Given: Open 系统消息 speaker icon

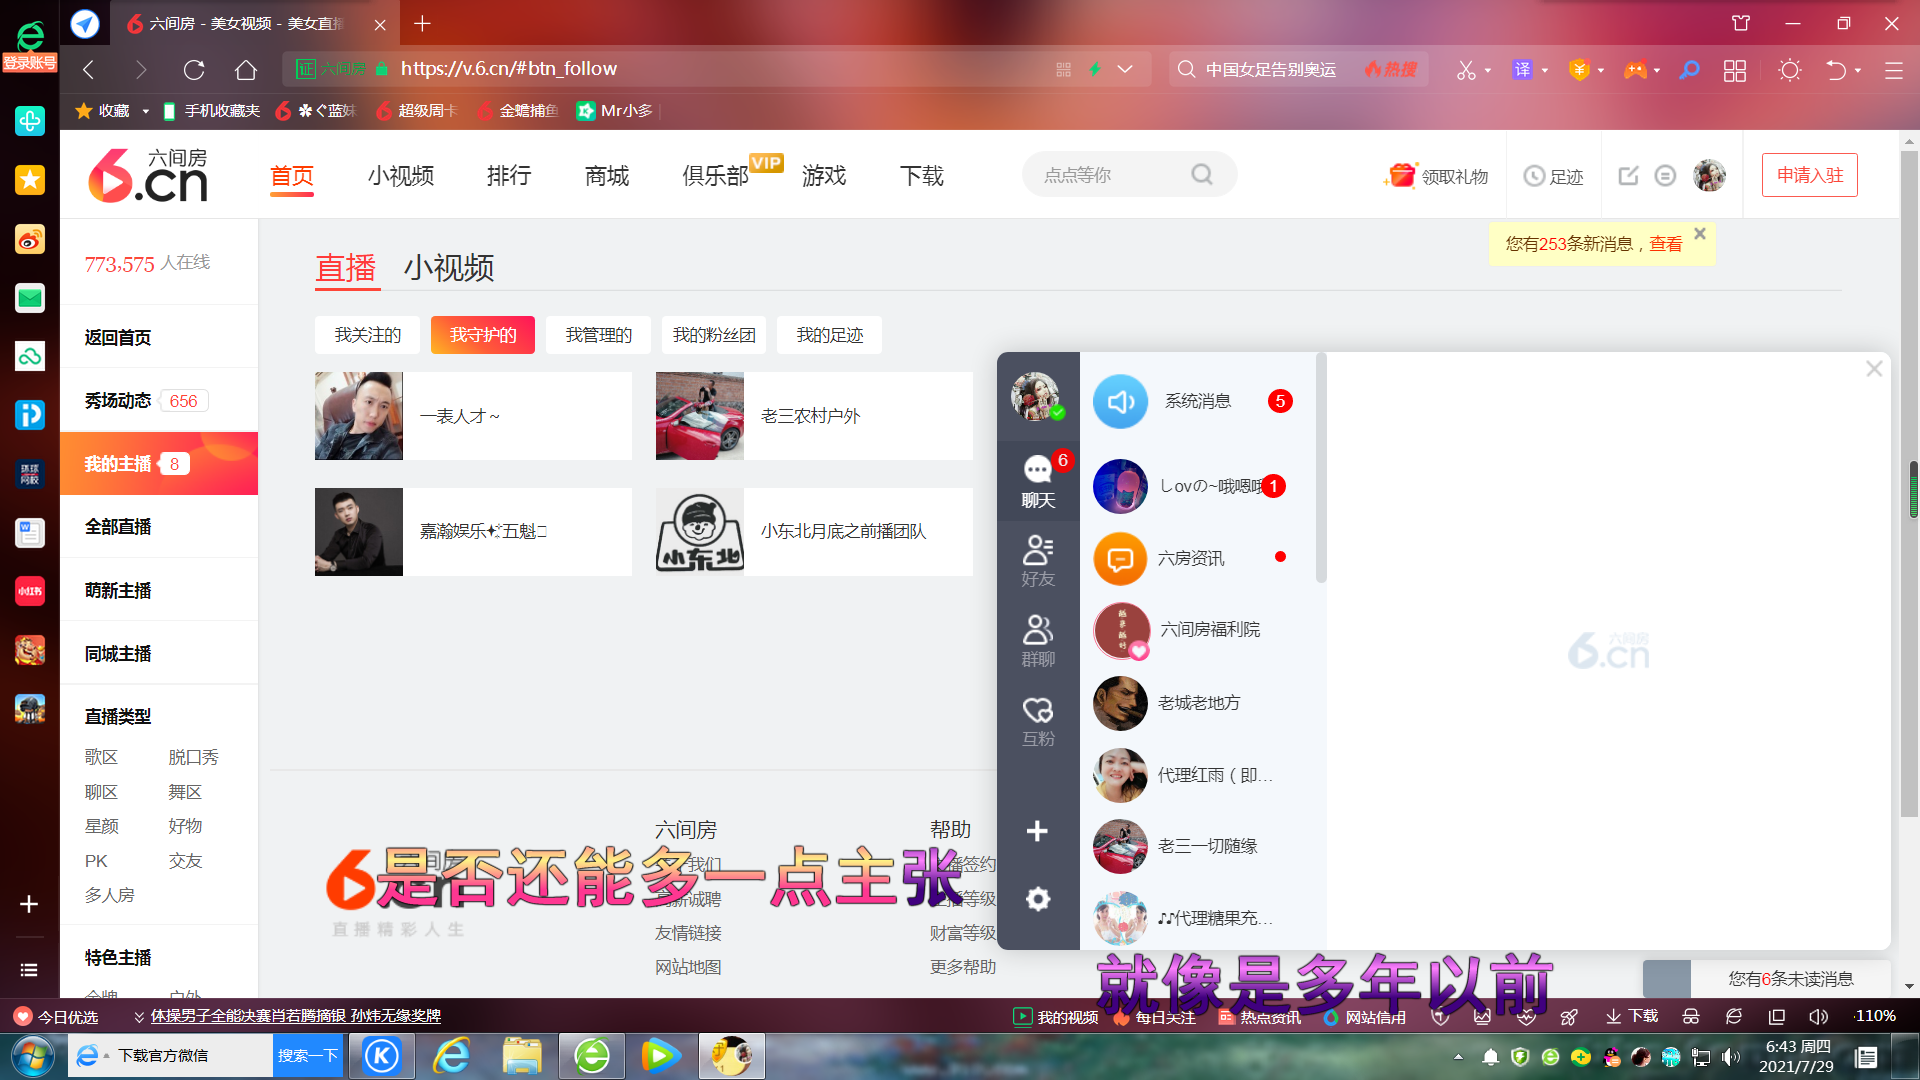Looking at the screenshot, I should (1120, 402).
